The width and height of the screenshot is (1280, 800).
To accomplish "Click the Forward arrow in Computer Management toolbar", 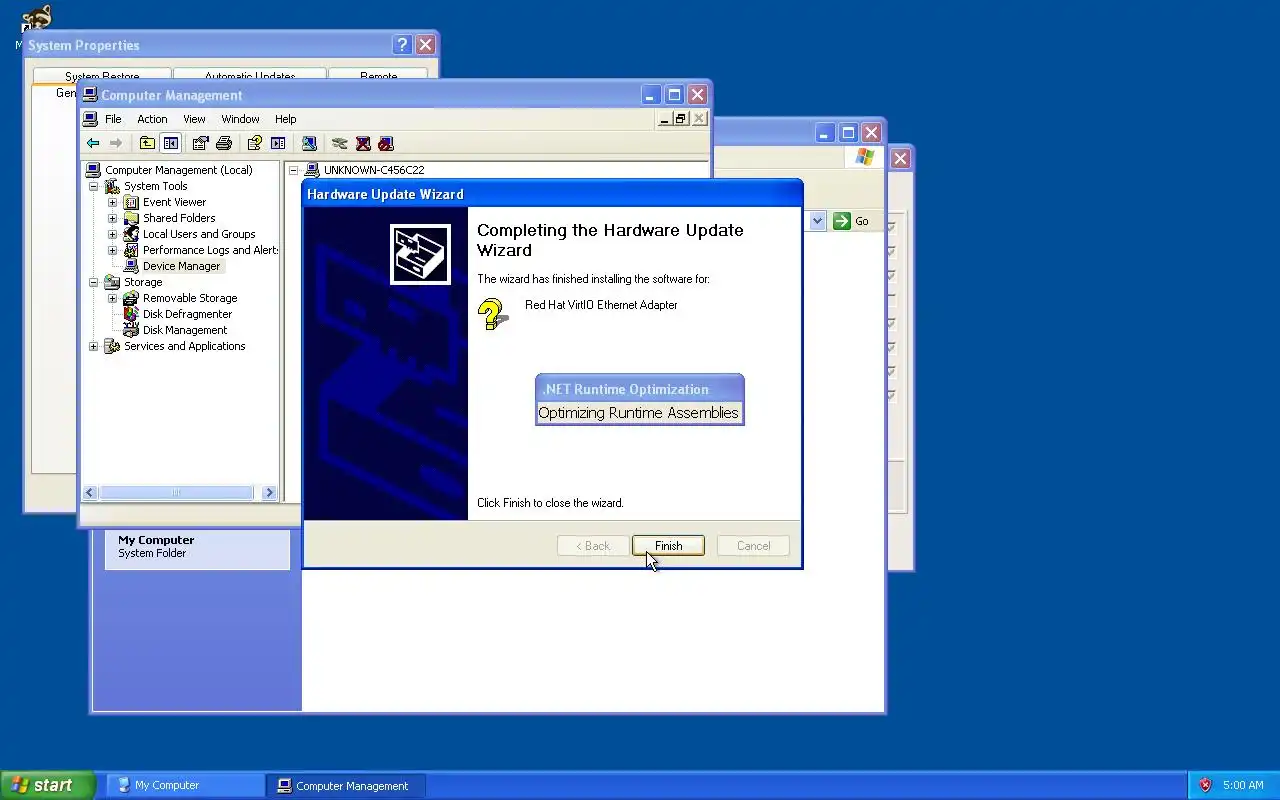I will coord(116,143).
